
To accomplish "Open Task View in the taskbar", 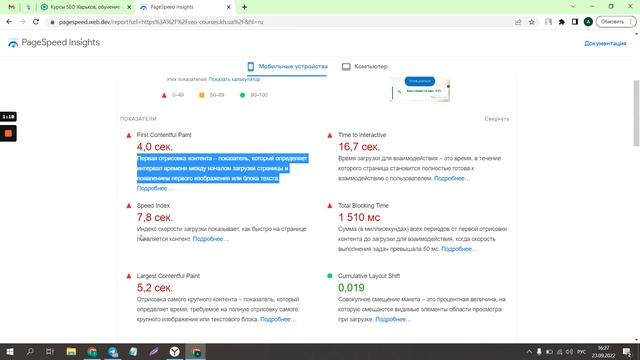I will pyautogui.click(x=50, y=351).
